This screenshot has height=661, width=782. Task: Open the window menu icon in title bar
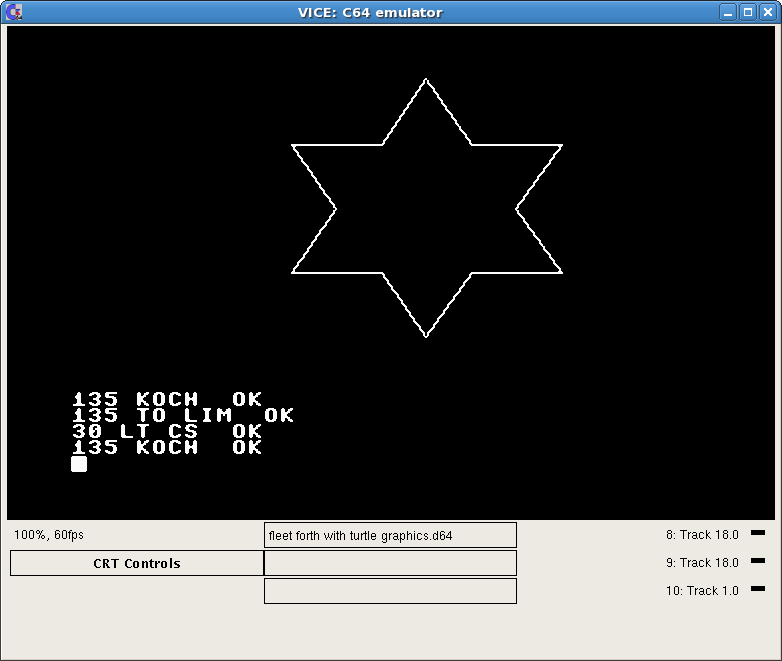click(13, 12)
